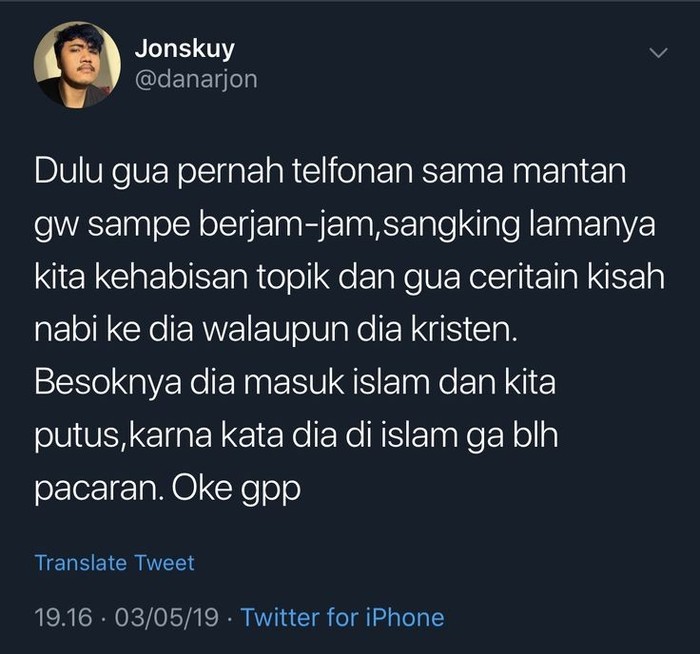Click the 19.16 tweet time
This screenshot has height=654, width=700.
click(63, 618)
